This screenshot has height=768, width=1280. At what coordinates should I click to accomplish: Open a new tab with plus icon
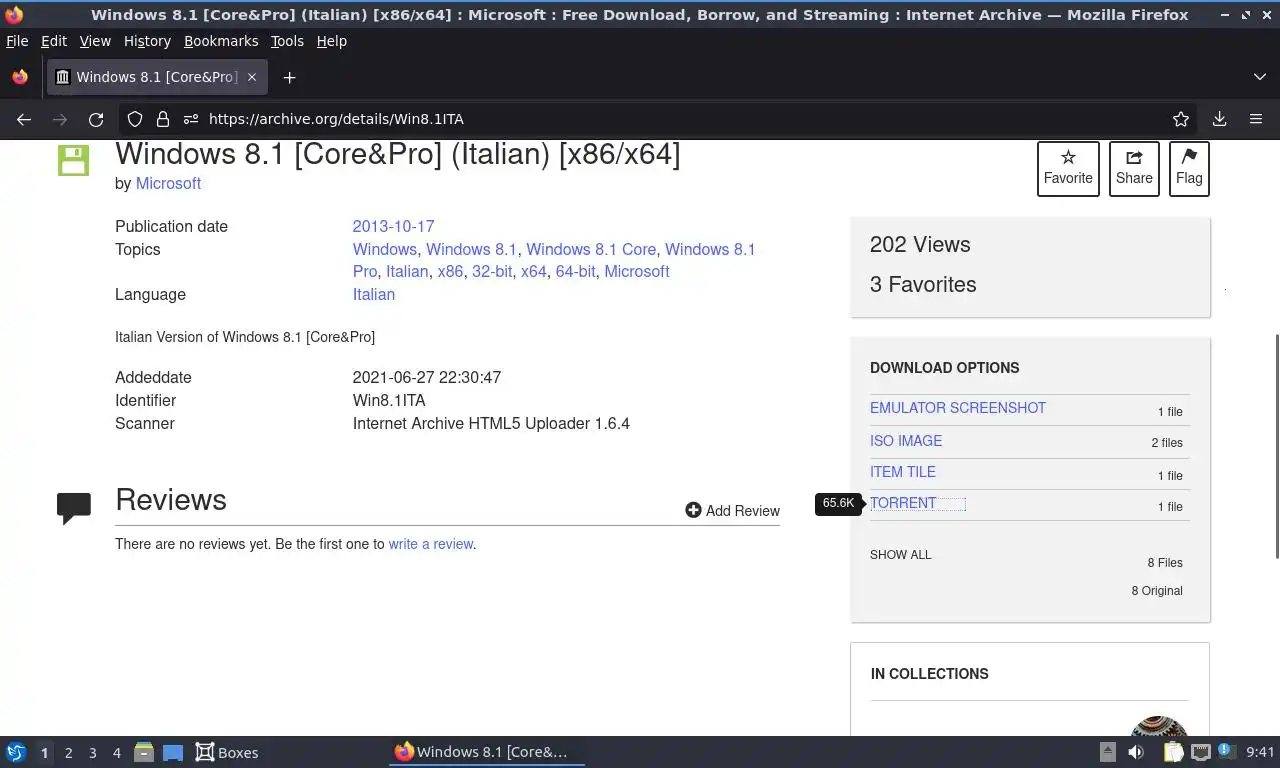tap(289, 77)
